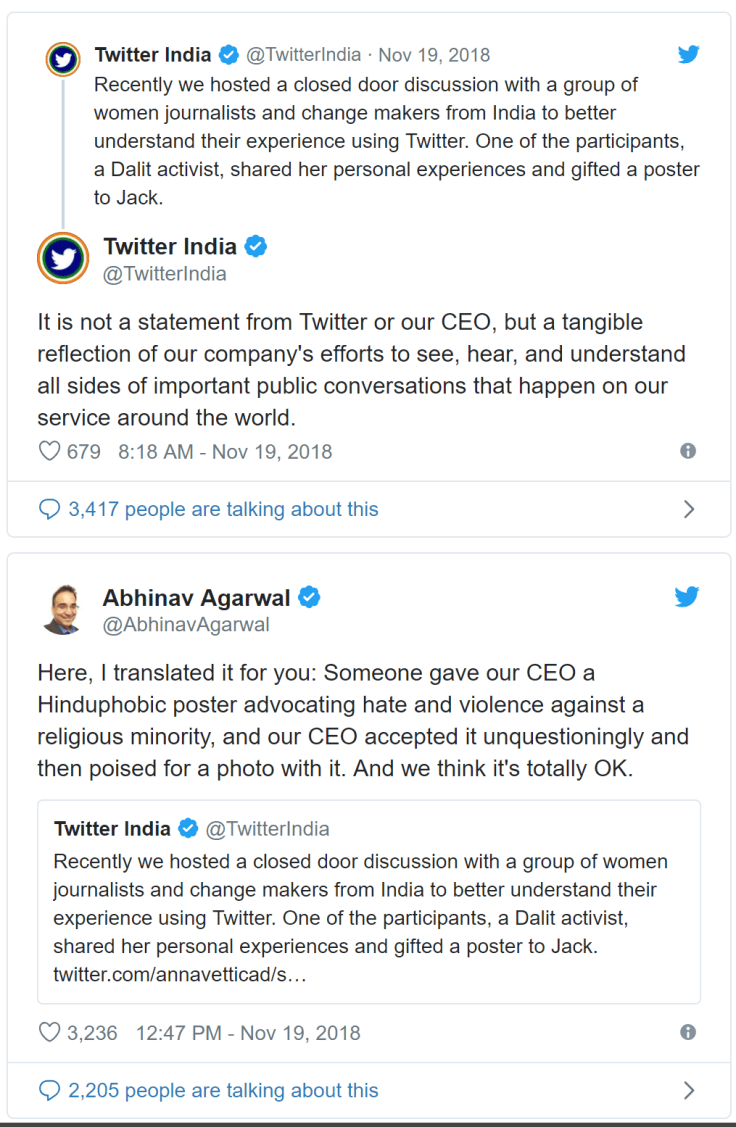The height and width of the screenshot is (1127, 736).
Task: Click "3,417 people are talking about this"
Action: click(x=223, y=509)
